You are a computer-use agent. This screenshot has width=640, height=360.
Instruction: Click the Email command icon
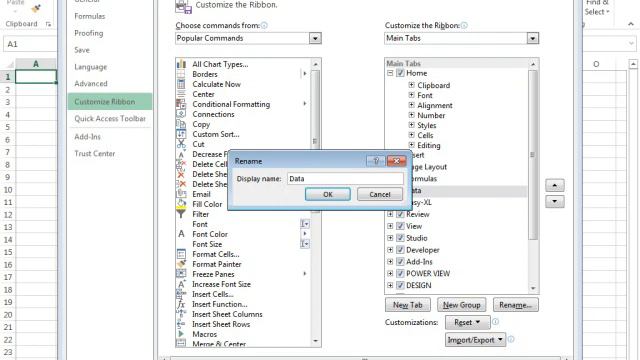coord(181,194)
